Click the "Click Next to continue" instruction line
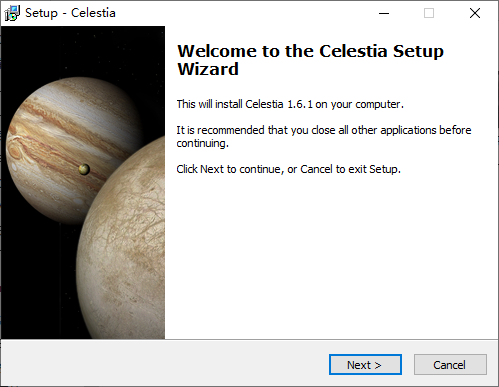 288,169
